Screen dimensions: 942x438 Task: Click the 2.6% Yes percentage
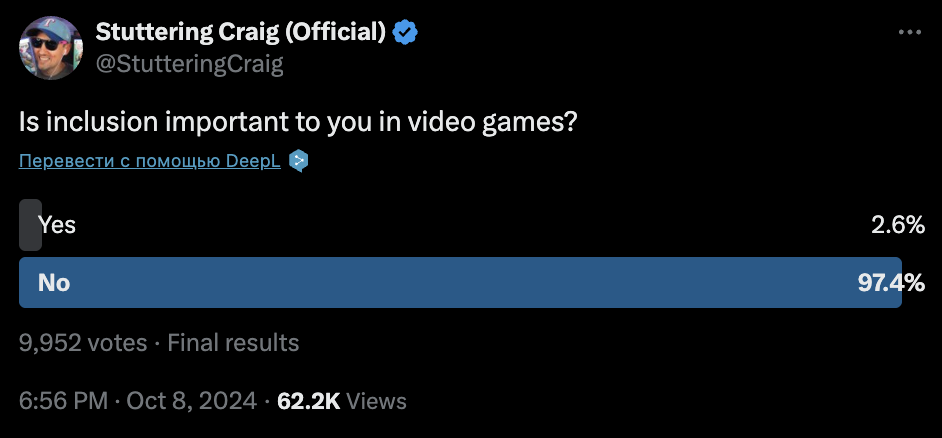[x=897, y=225]
